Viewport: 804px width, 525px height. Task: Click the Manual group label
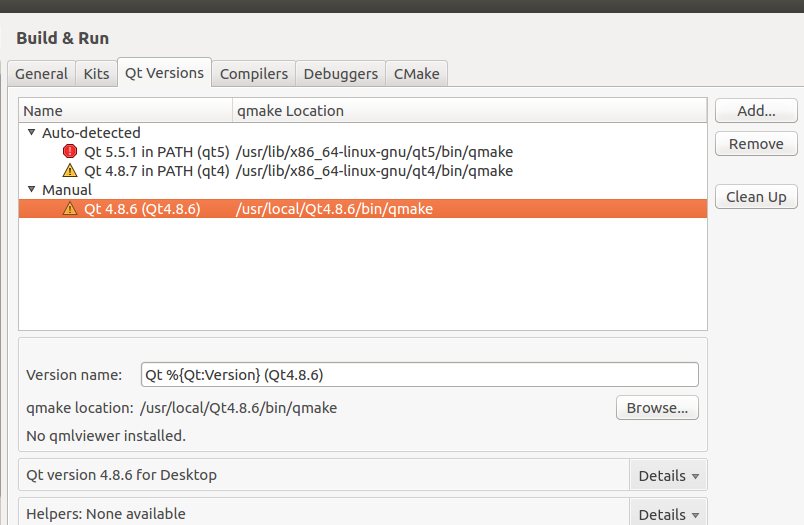pos(67,190)
